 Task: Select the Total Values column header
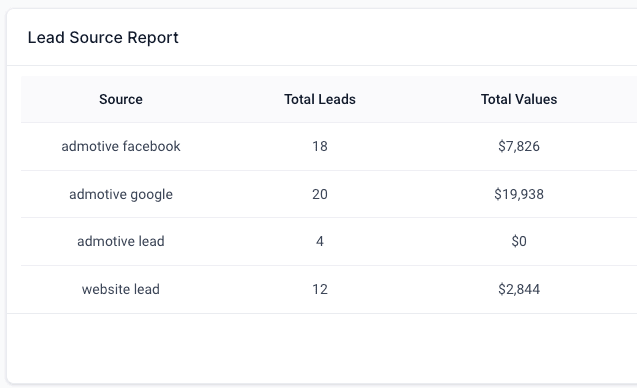click(519, 99)
